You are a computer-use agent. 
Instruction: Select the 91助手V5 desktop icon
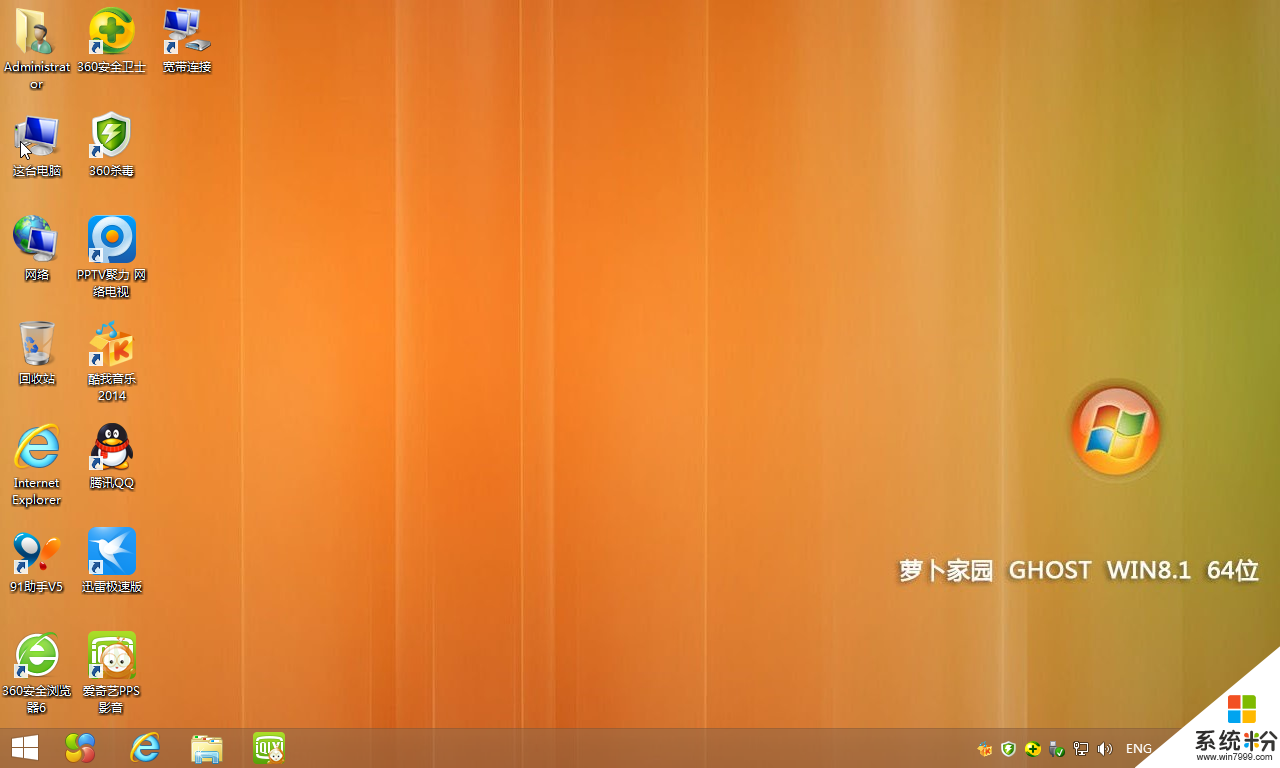point(36,553)
